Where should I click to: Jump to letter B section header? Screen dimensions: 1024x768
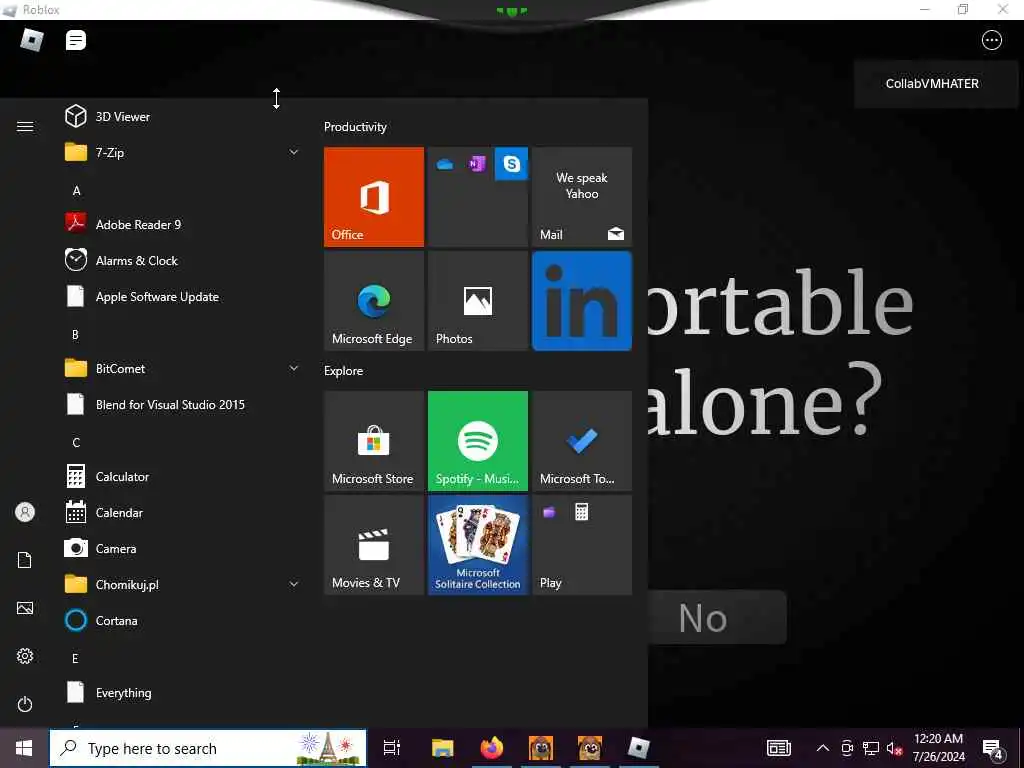point(75,334)
